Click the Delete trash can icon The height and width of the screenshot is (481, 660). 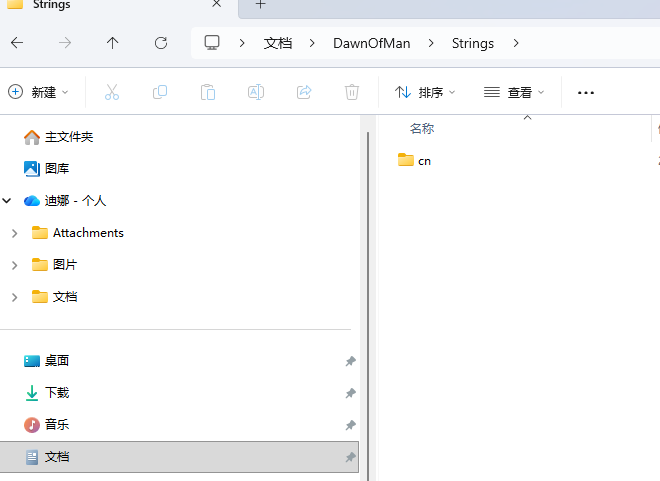[x=352, y=92]
